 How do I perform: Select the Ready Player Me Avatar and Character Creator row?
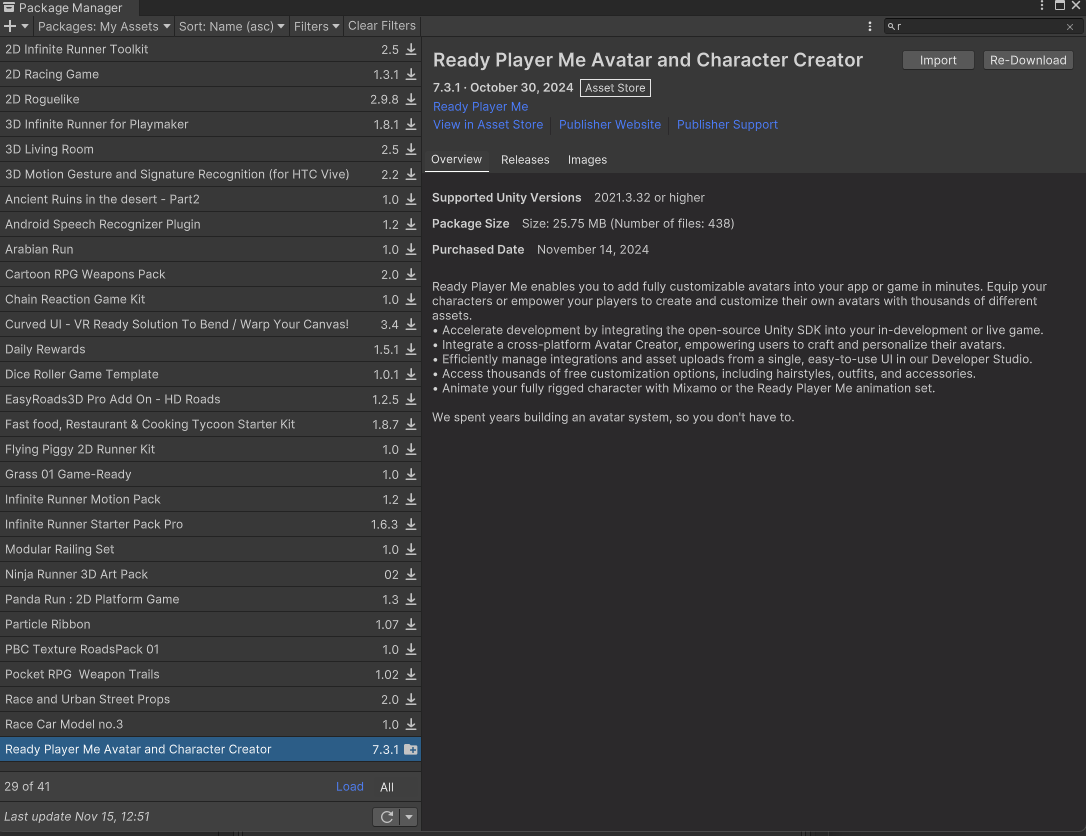(x=211, y=749)
